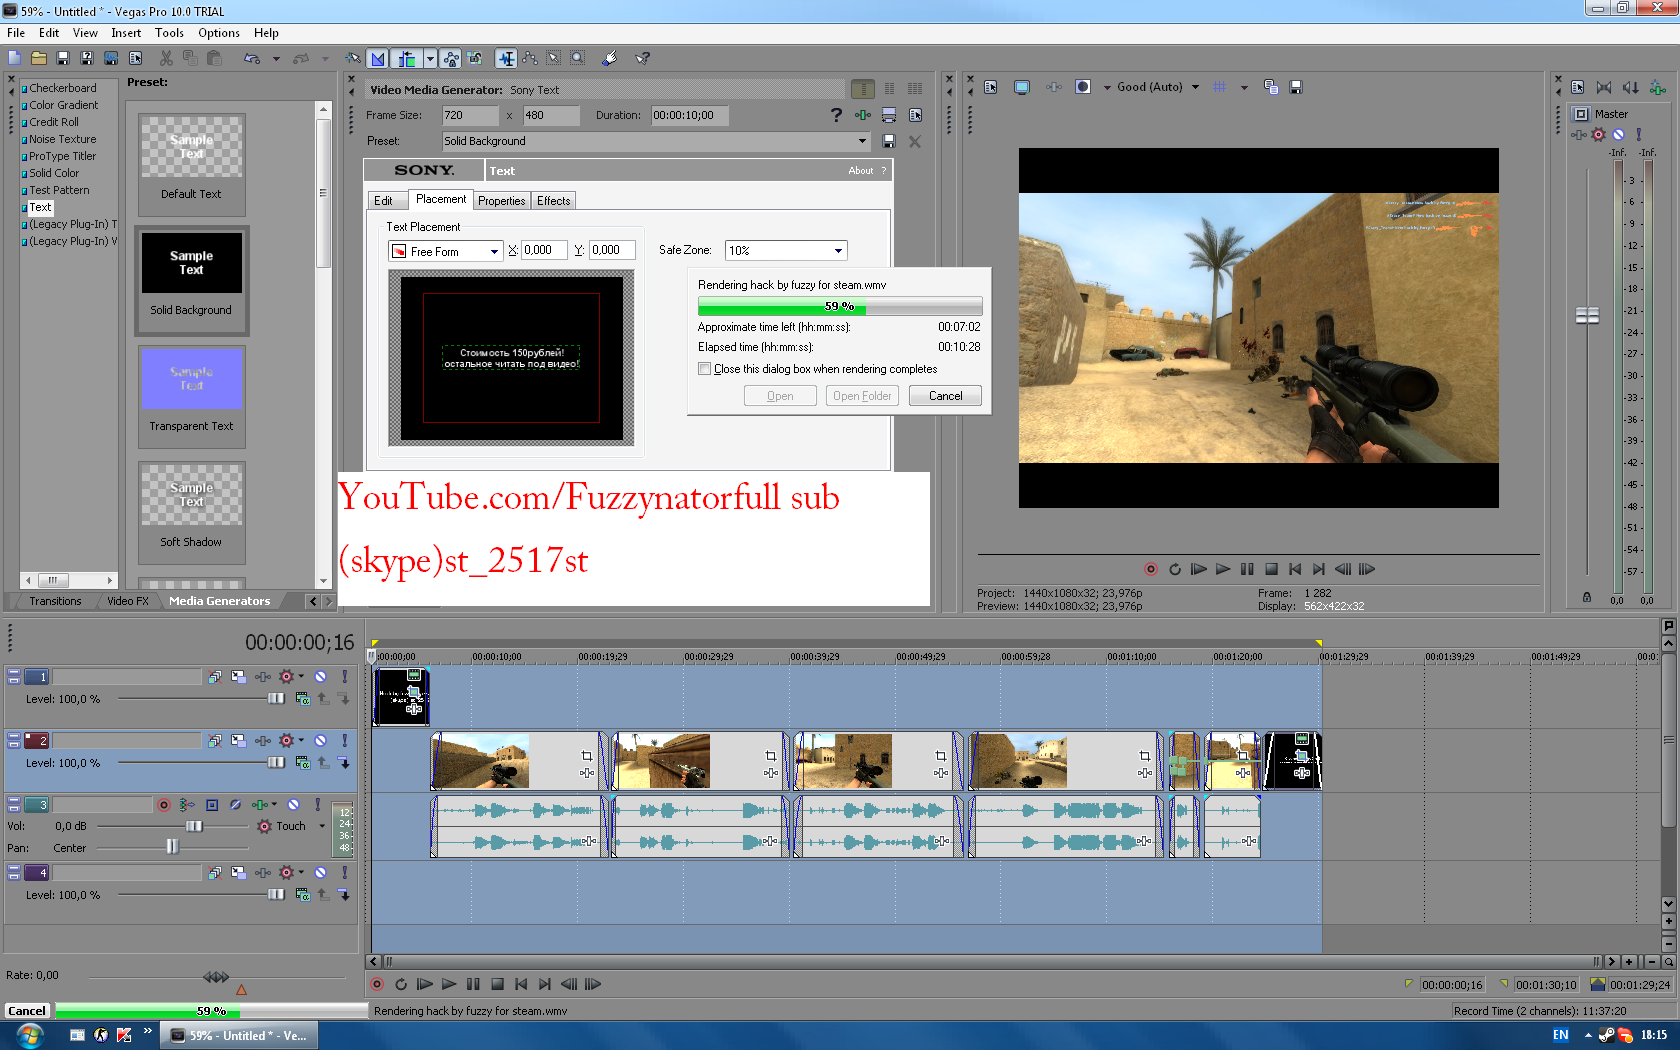Select ProType Titler media generator
The width and height of the screenshot is (1680, 1050).
[x=62, y=156]
